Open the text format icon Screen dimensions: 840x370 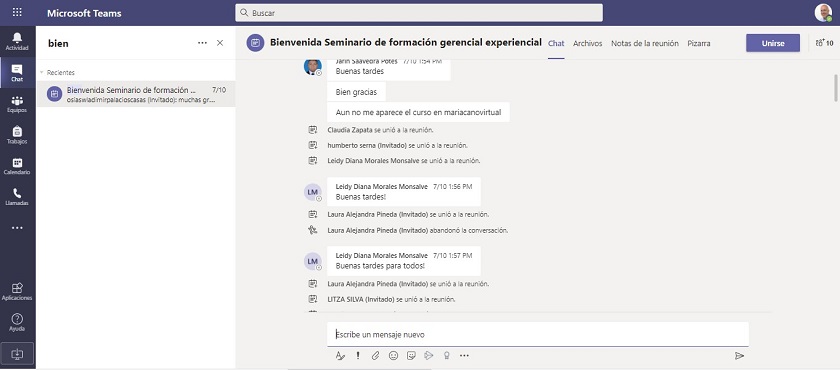coord(340,356)
